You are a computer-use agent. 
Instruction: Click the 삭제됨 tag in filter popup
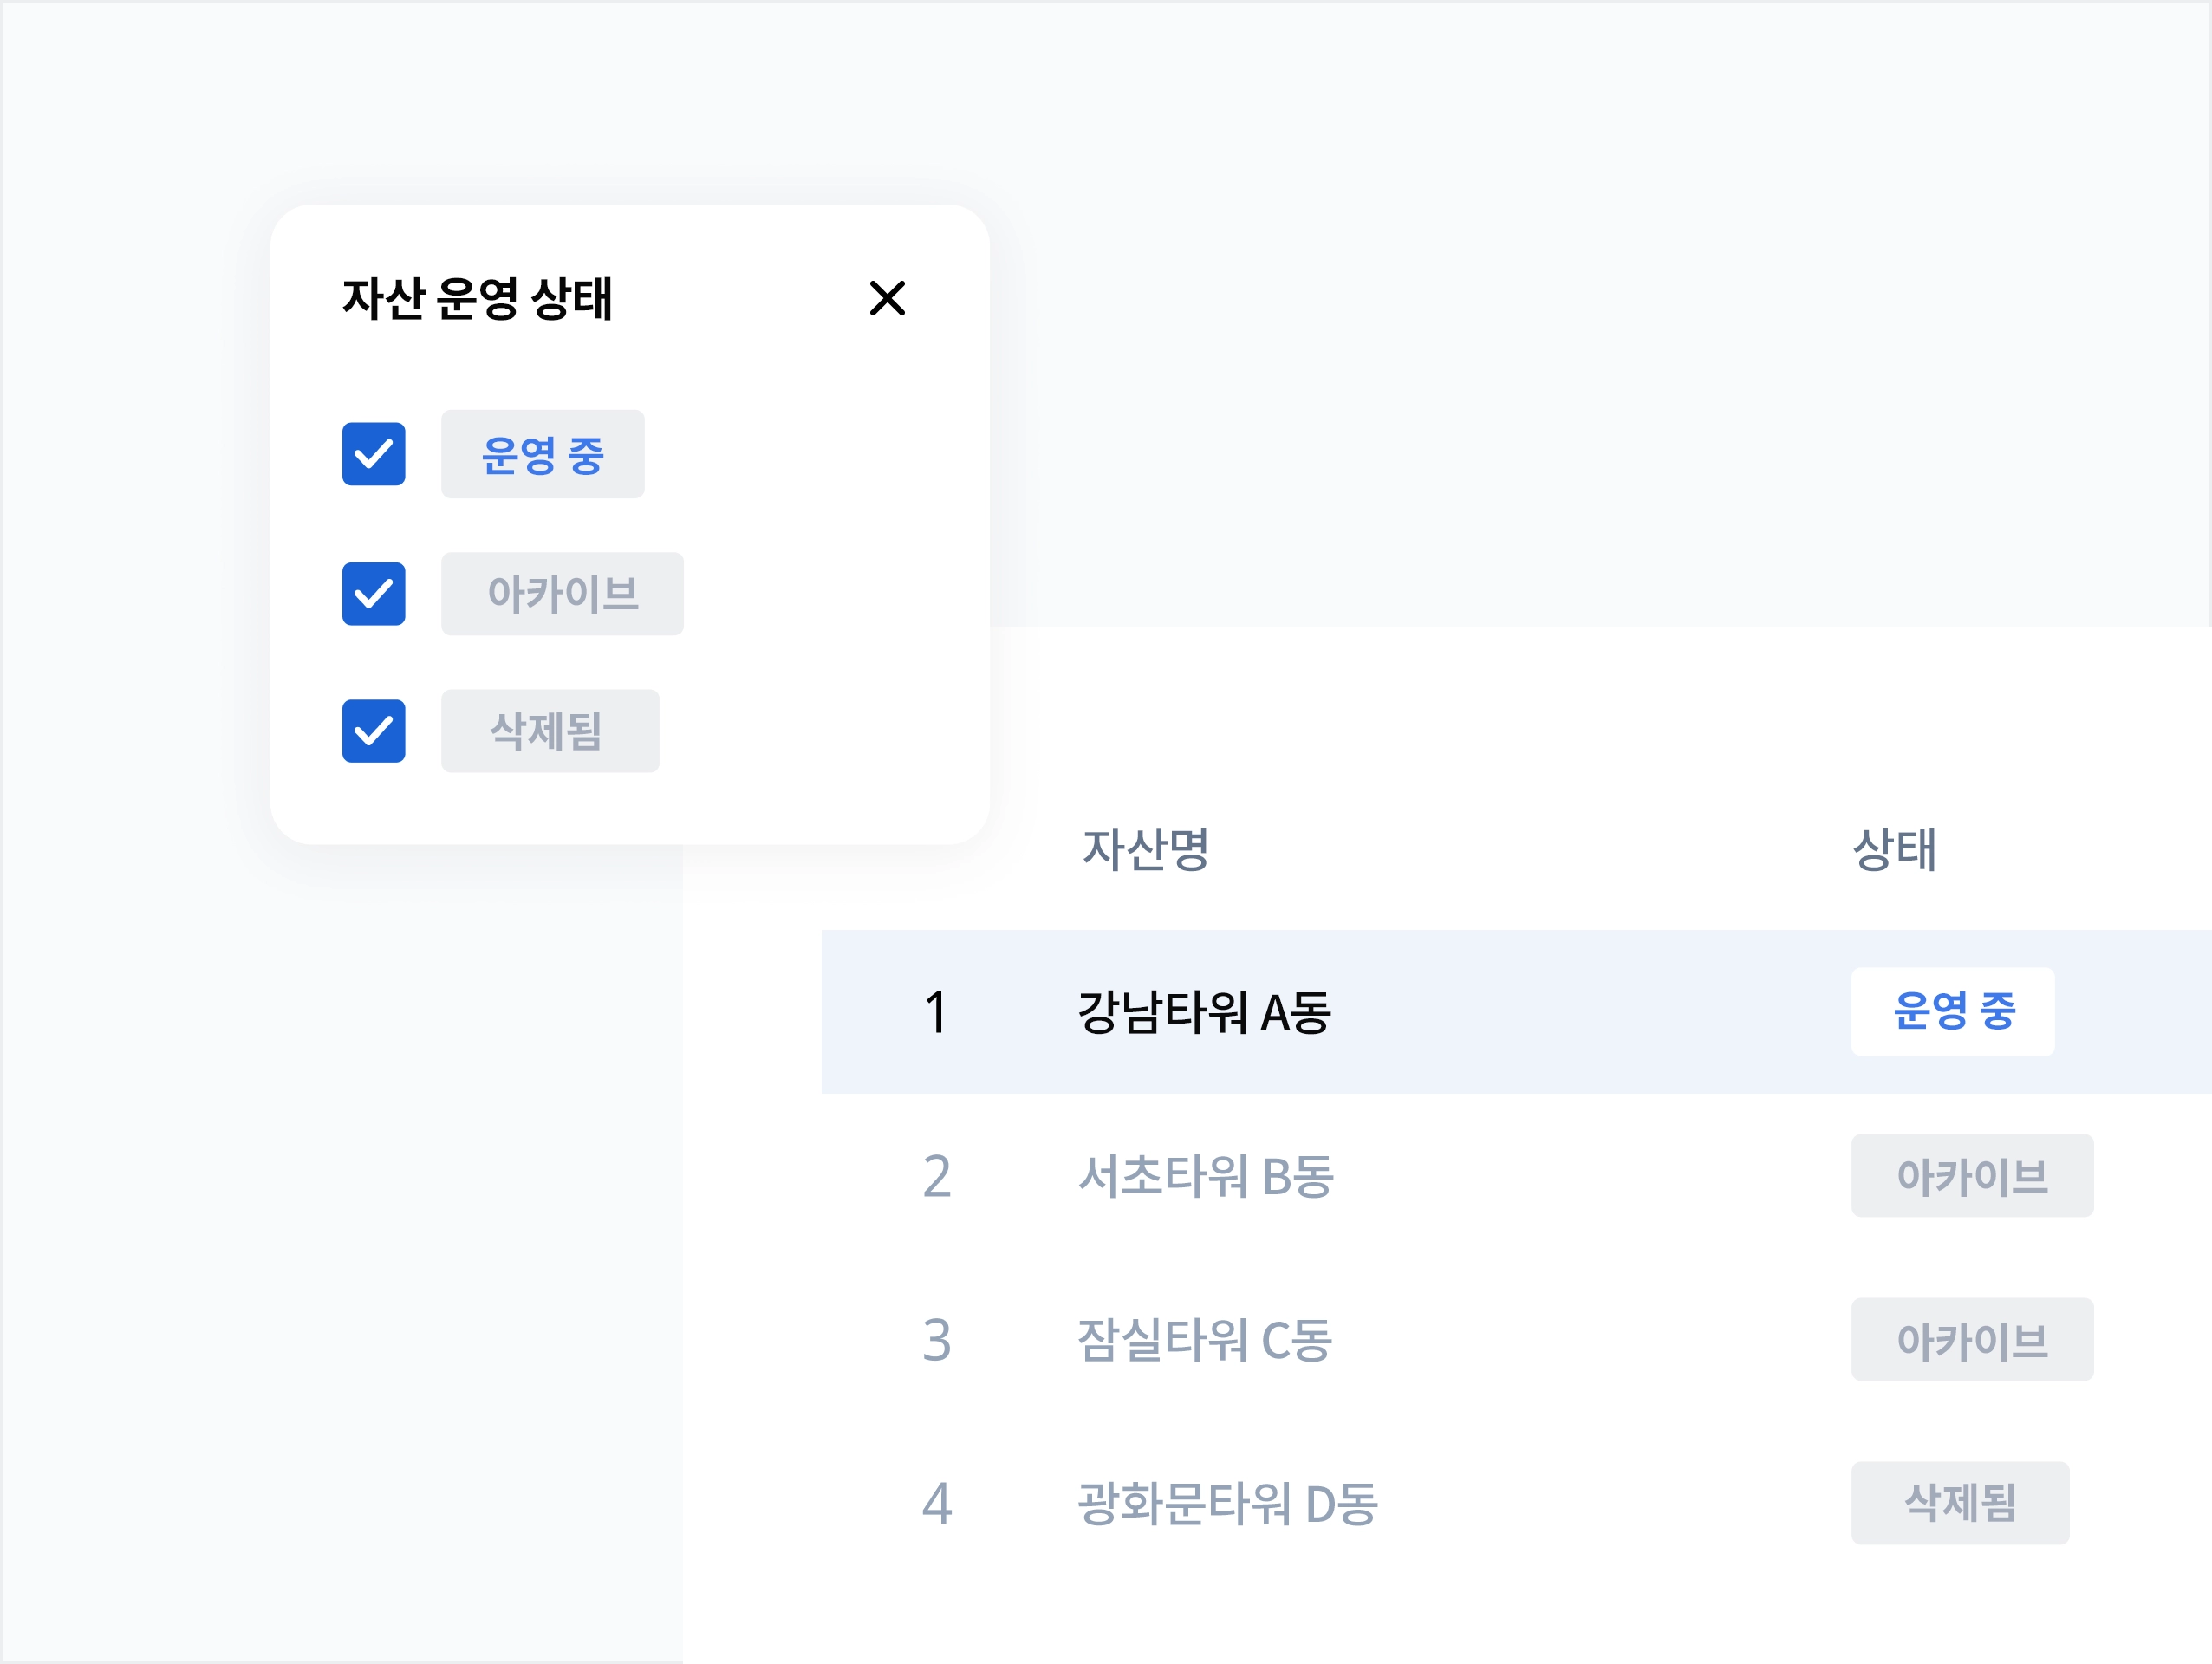pos(549,731)
